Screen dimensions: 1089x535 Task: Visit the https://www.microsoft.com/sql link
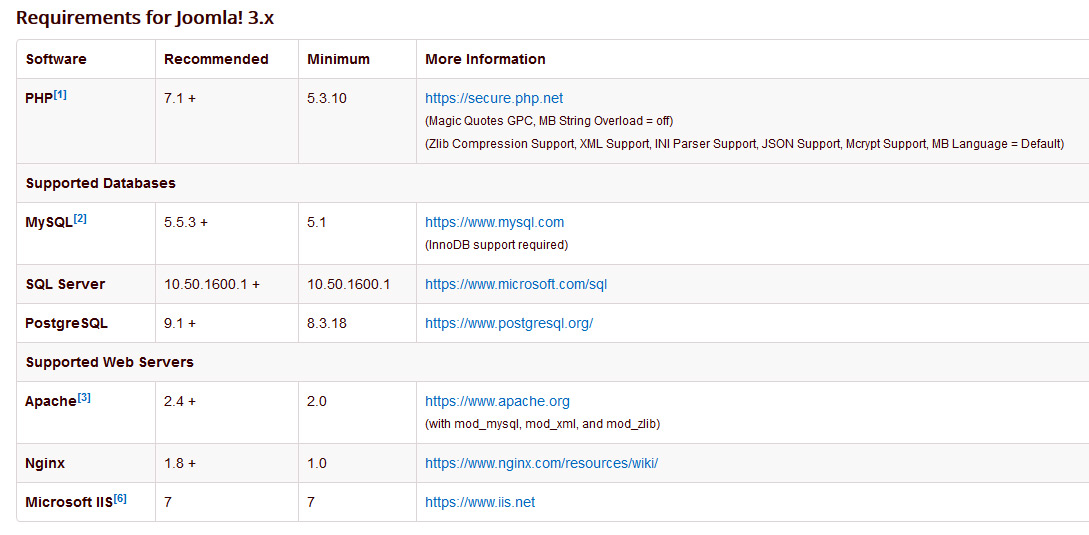tap(516, 284)
